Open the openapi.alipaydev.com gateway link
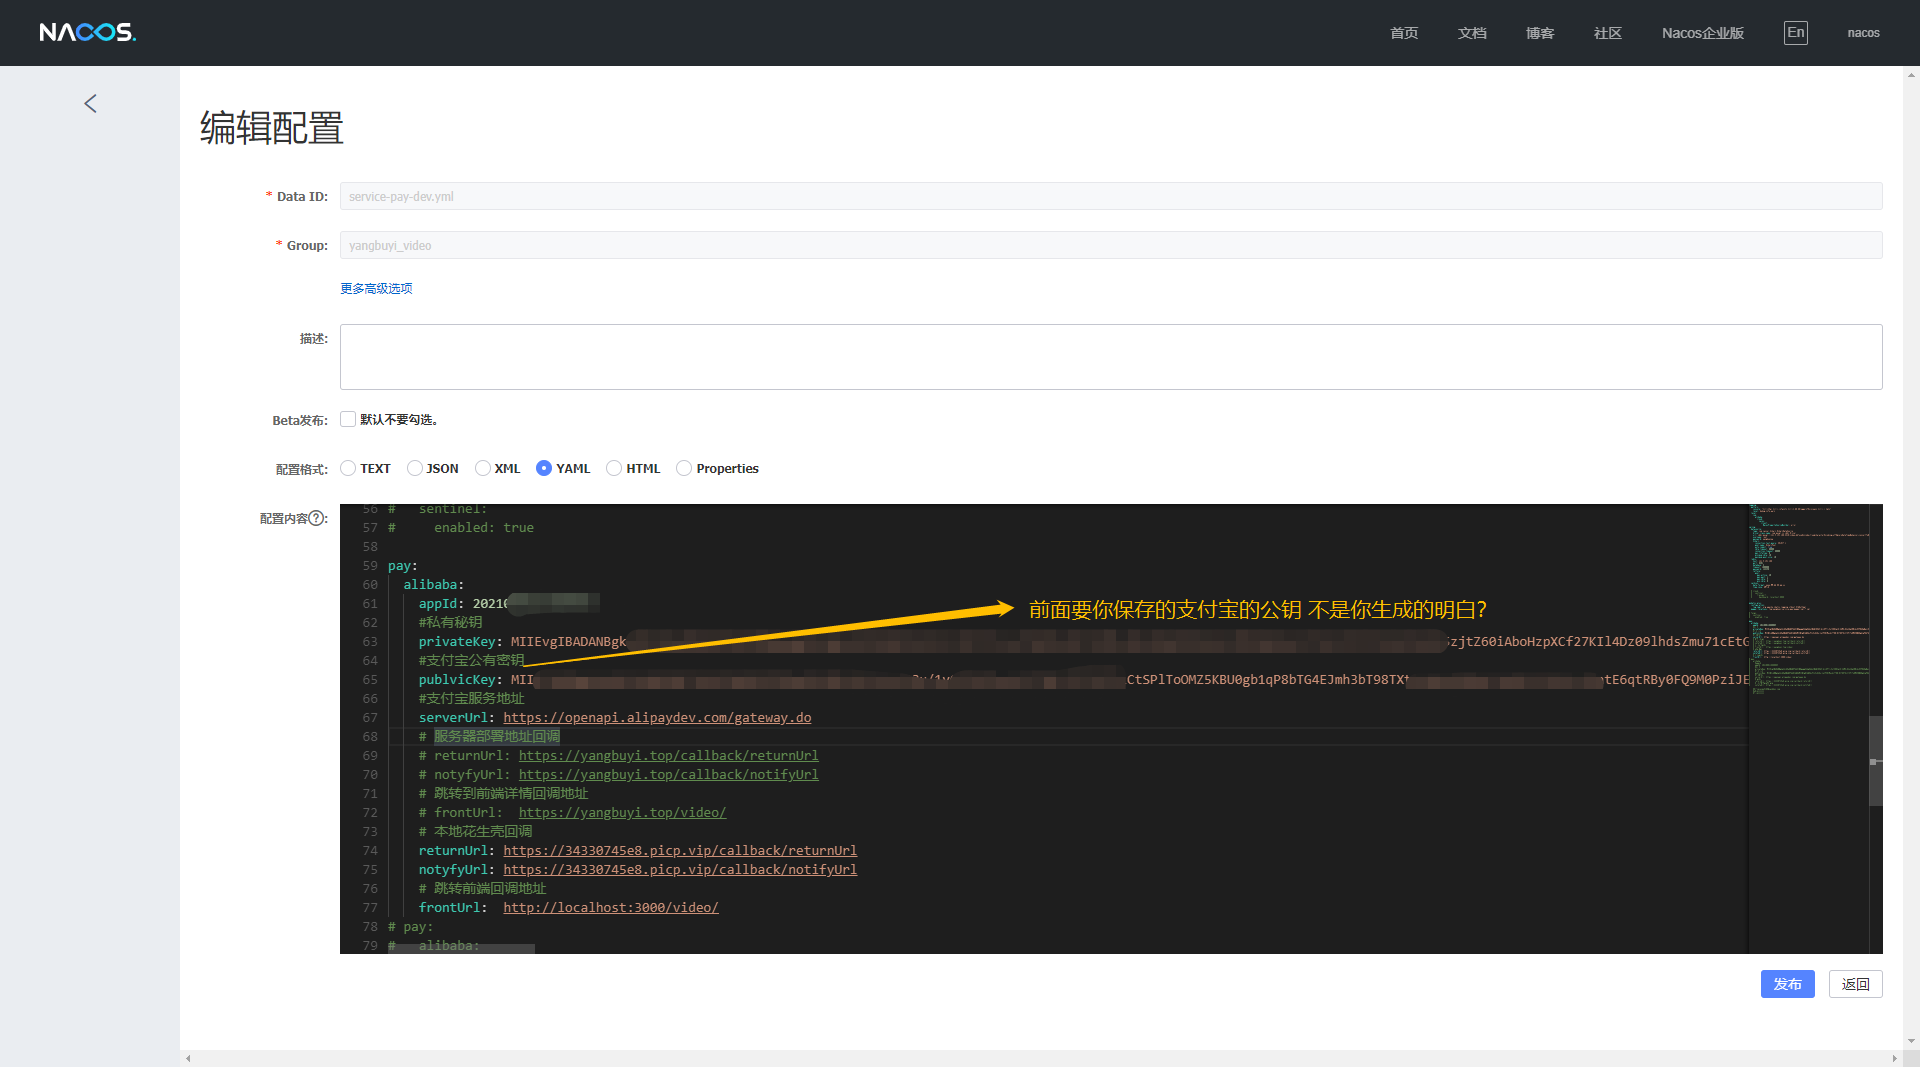This screenshot has width=1920, height=1067. click(657, 717)
